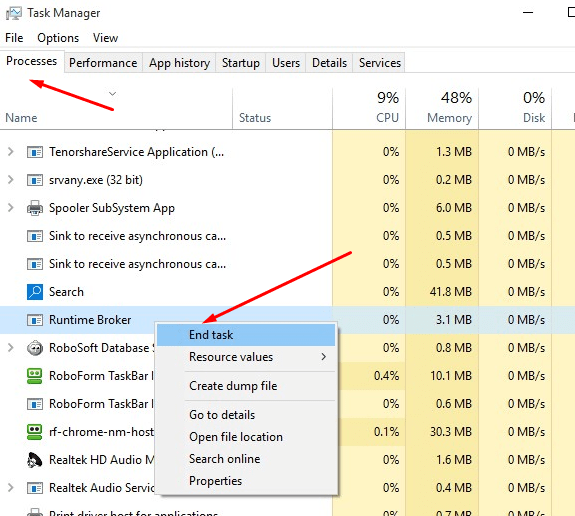Click the Realtek HD Audio Manager speaker icon

[x=35, y=460]
